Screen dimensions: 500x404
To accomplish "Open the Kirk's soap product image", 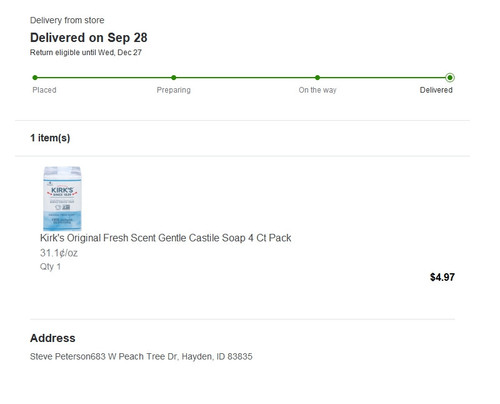I will coord(62,198).
